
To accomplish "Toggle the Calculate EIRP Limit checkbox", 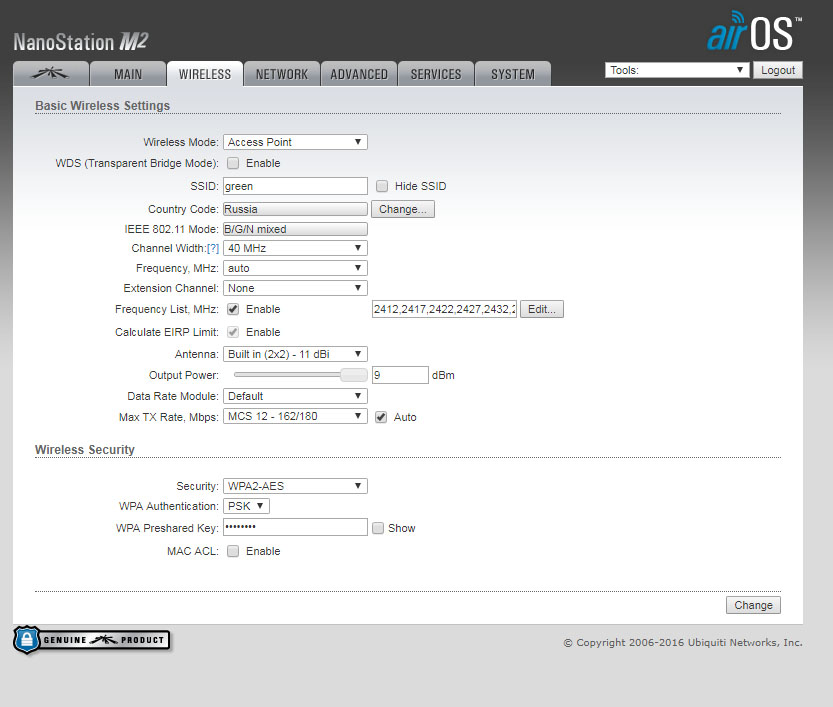I will point(233,332).
